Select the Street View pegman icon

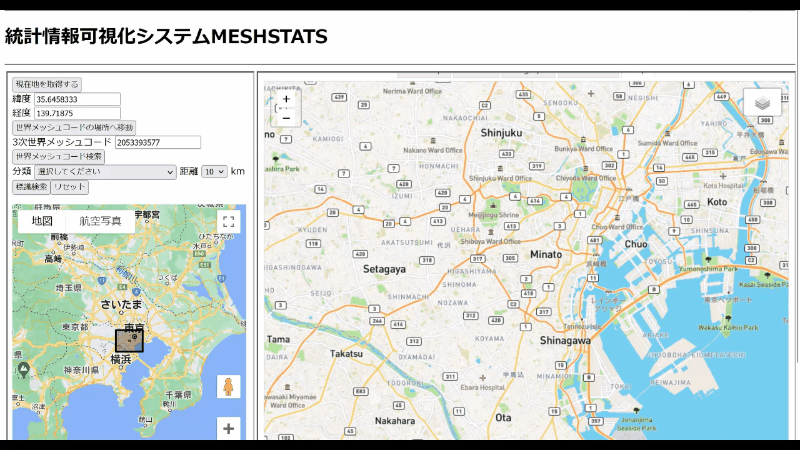[229, 387]
